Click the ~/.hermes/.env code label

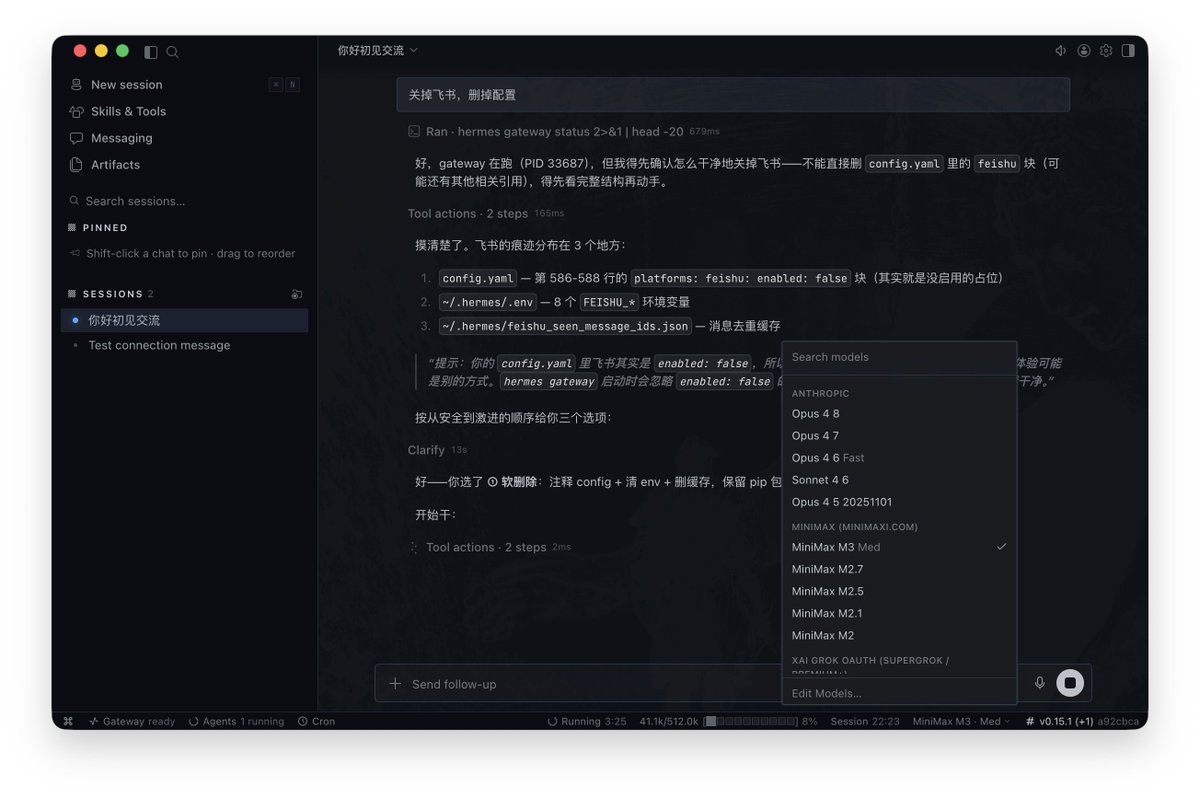(488, 302)
